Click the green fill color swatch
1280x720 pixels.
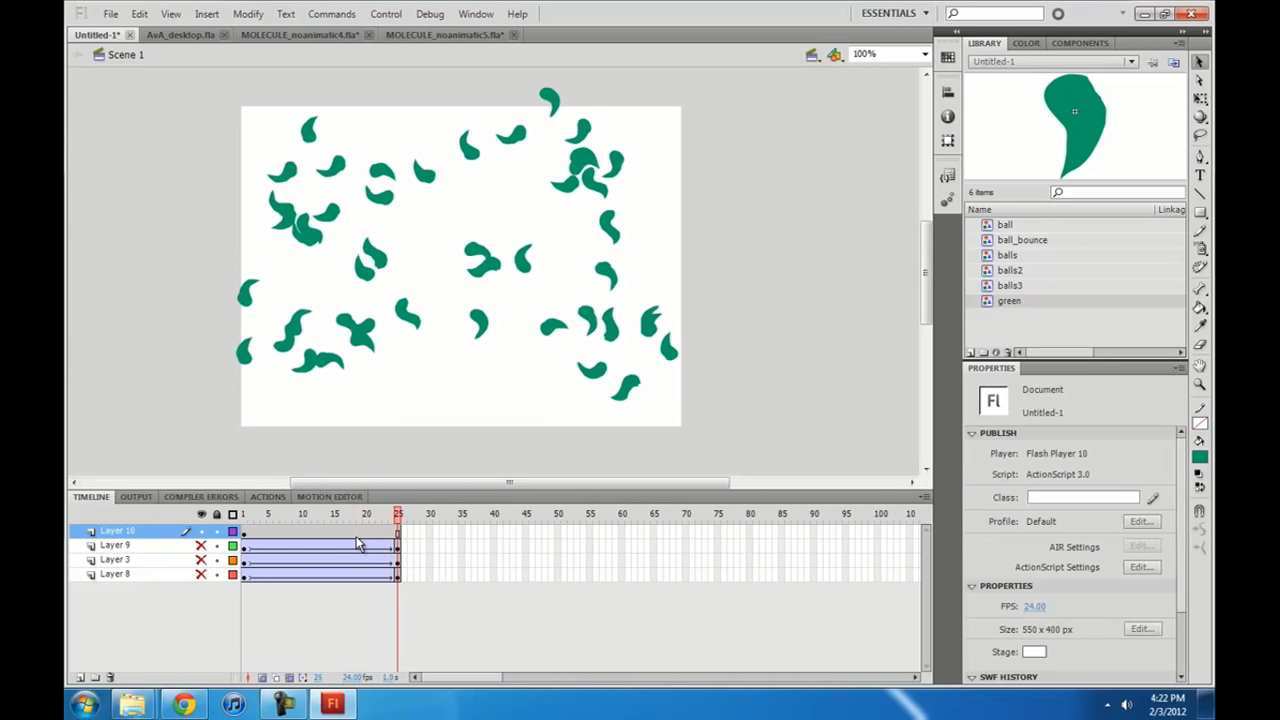tap(1200, 458)
